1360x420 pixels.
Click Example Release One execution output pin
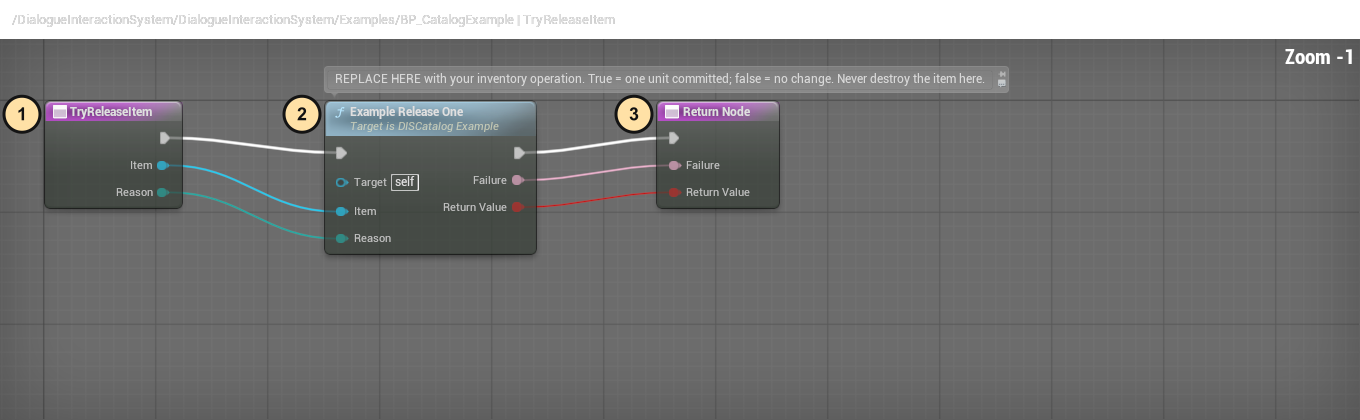click(519, 153)
